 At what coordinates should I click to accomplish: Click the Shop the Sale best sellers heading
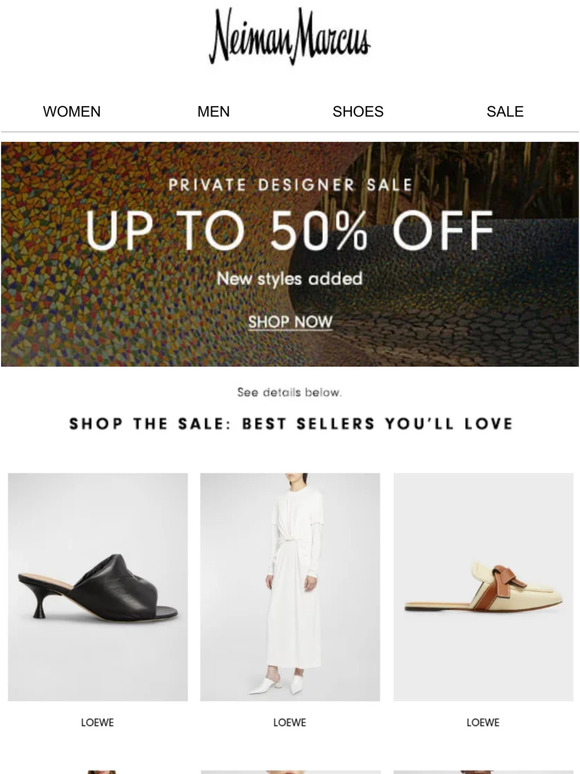291,424
